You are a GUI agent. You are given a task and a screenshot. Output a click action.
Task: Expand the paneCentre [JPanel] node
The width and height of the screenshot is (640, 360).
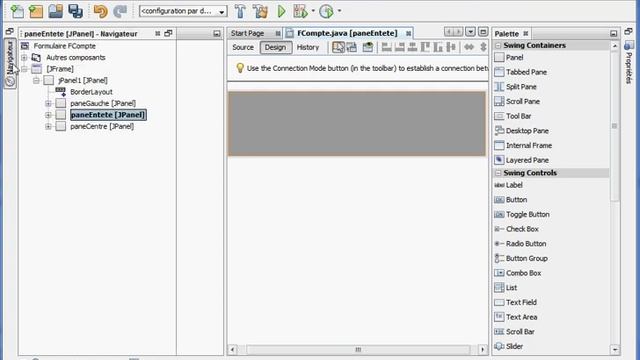[x=48, y=127]
